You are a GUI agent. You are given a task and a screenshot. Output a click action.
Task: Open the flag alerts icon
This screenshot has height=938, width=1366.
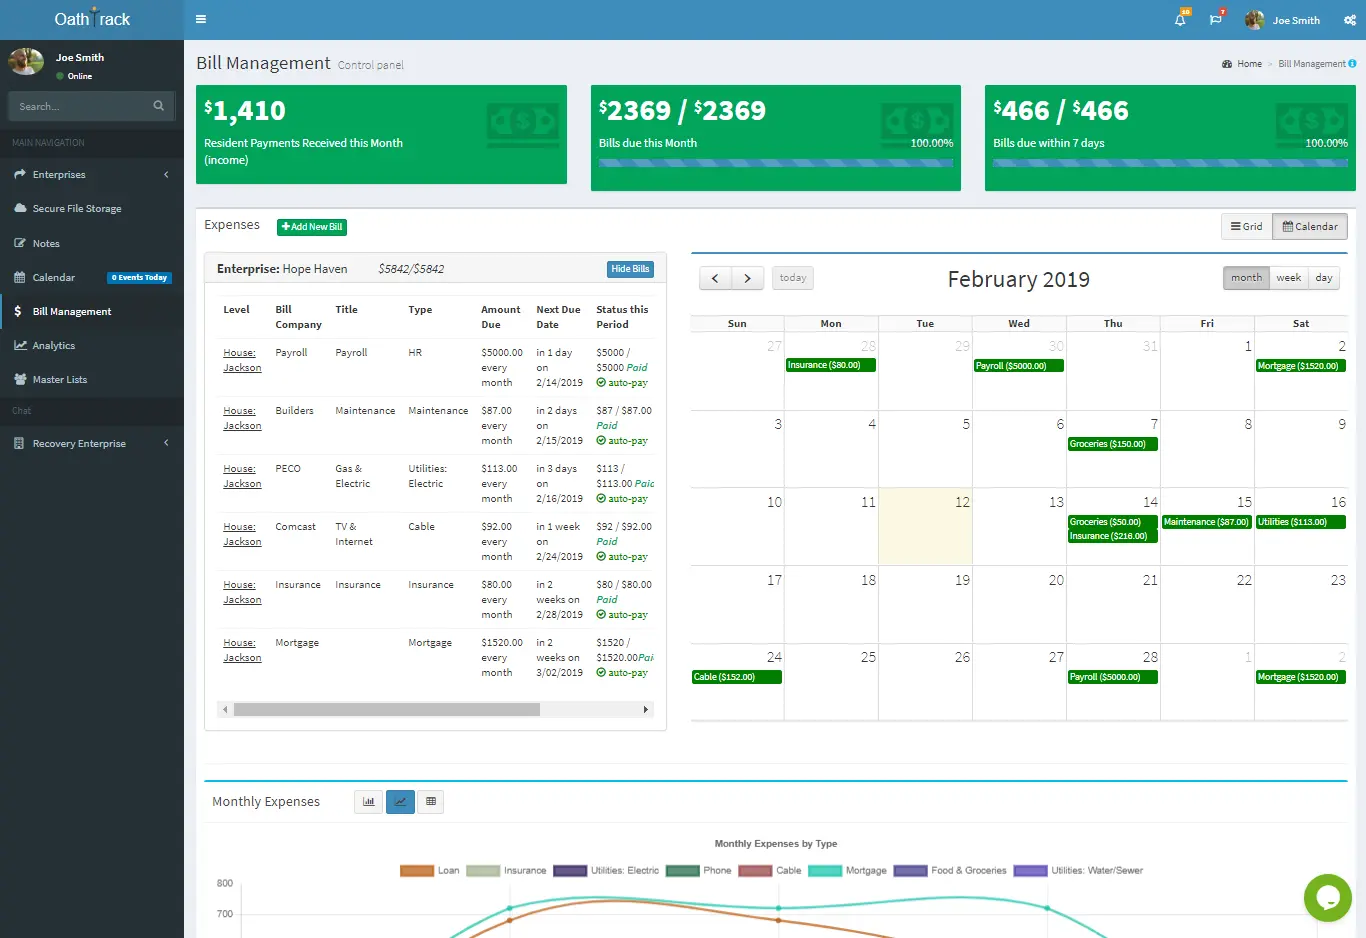coord(1216,19)
